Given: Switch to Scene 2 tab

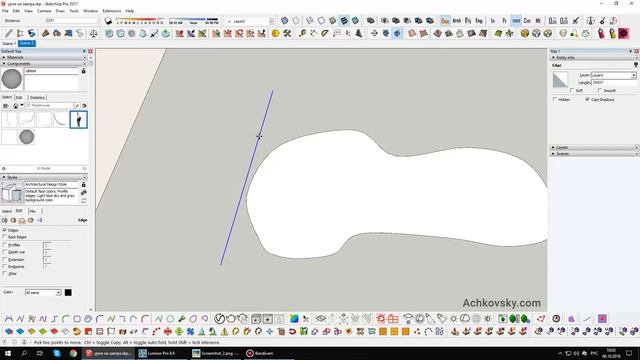Looking at the screenshot, I should 27,43.
